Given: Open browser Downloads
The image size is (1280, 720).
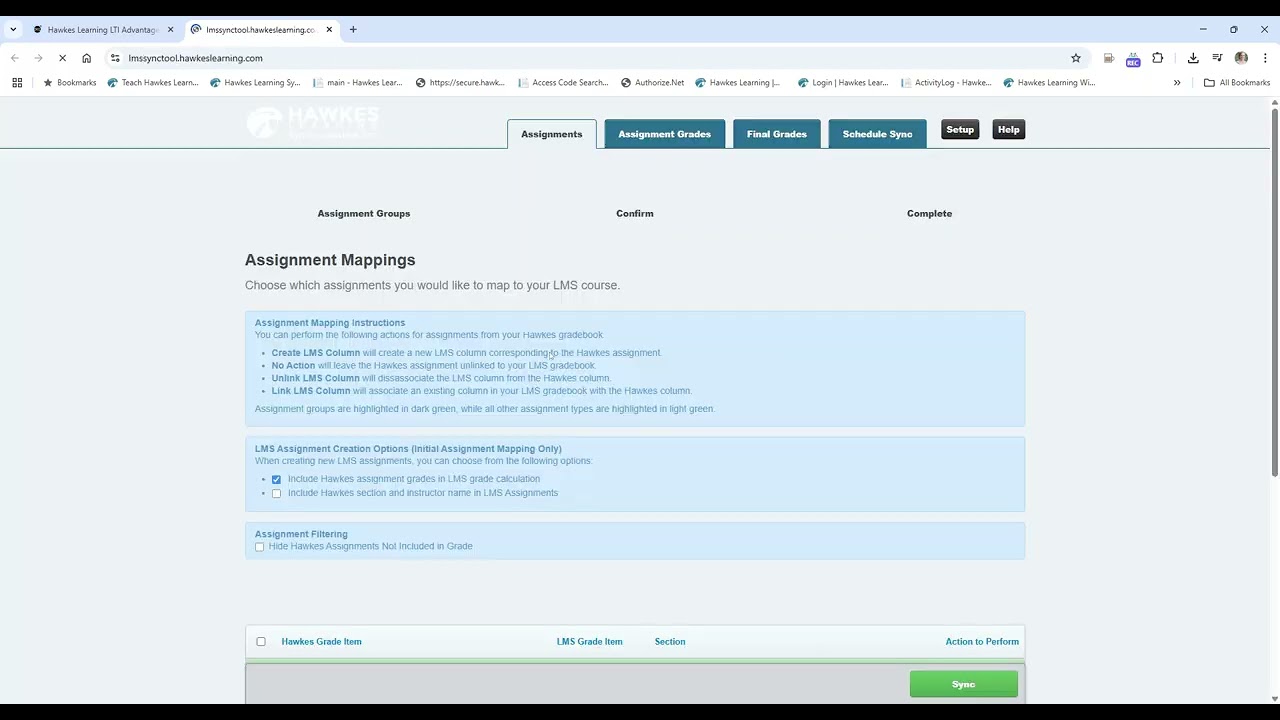Looking at the screenshot, I should tap(1193, 58).
